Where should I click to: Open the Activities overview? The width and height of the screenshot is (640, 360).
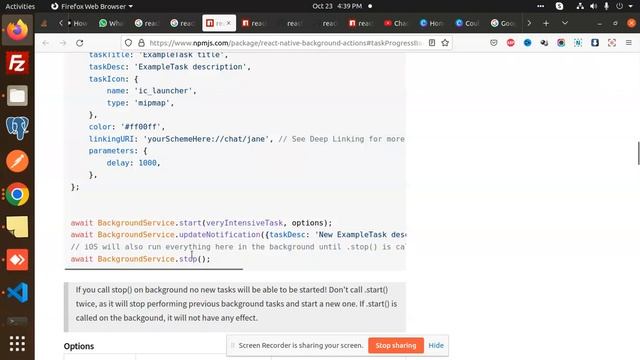[x=20, y=6]
